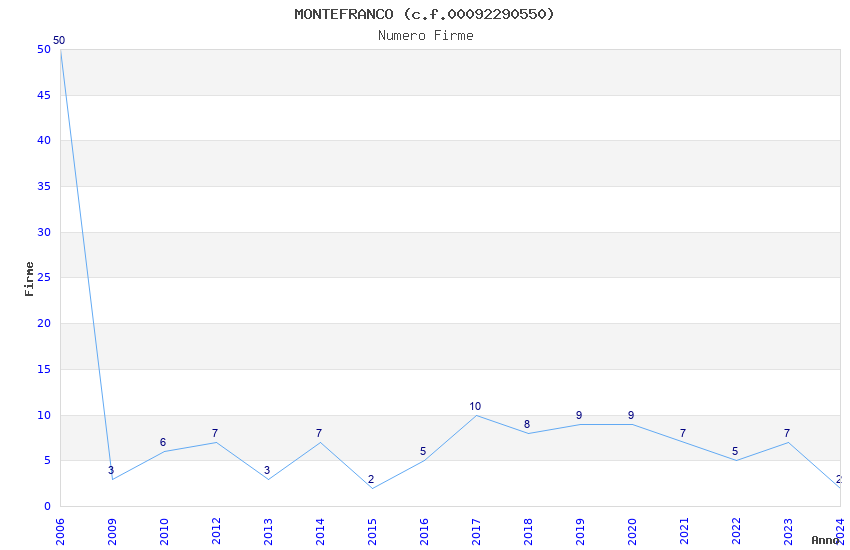The height and width of the screenshot is (550, 850).
Task: Select the 2006 year label on x-axis
Action: 60,532
